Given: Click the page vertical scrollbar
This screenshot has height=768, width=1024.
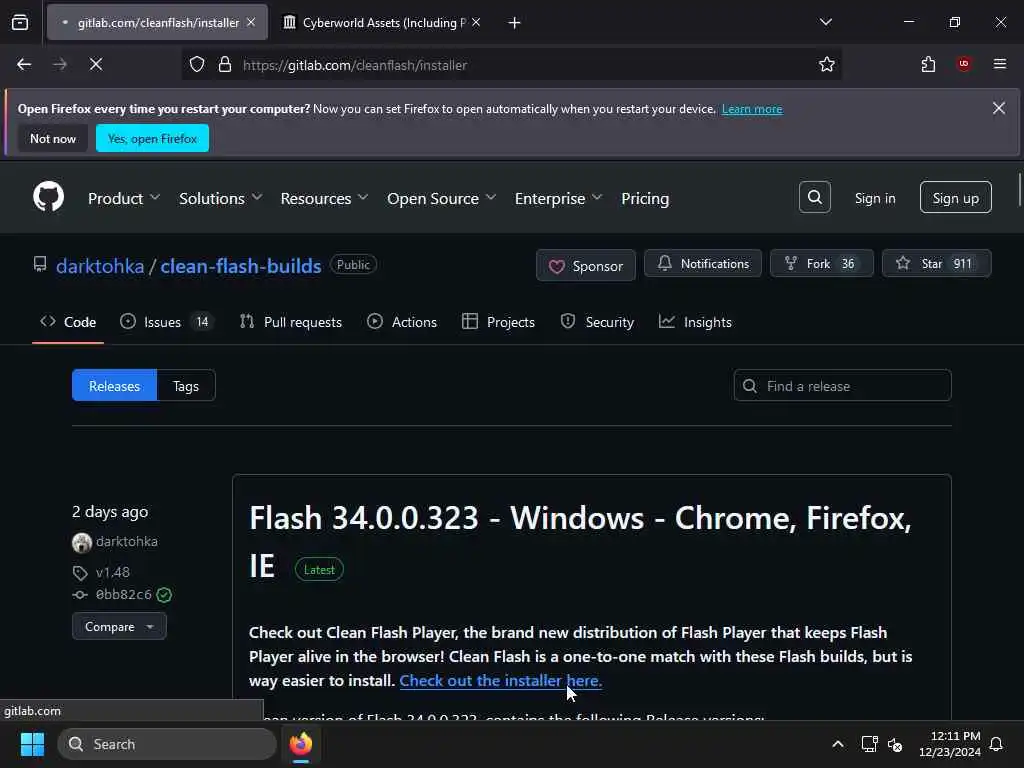Looking at the screenshot, I should pos(1019,190).
